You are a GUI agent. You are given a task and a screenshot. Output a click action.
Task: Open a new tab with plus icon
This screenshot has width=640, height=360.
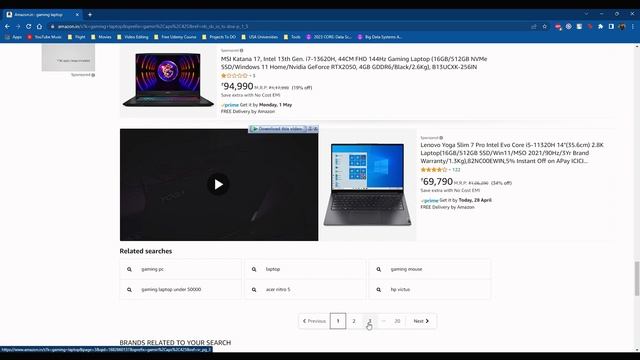click(90, 15)
